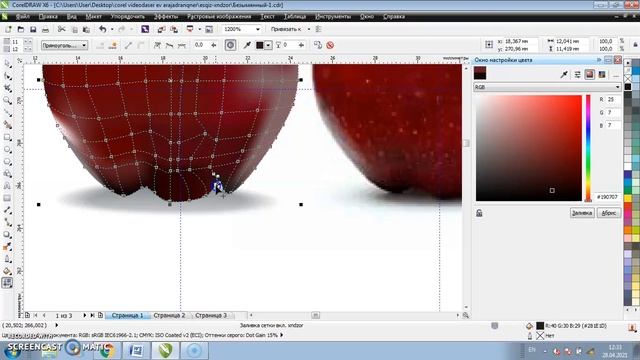Toggle the lock icon in color docker
640x360 pixels.
point(479,213)
